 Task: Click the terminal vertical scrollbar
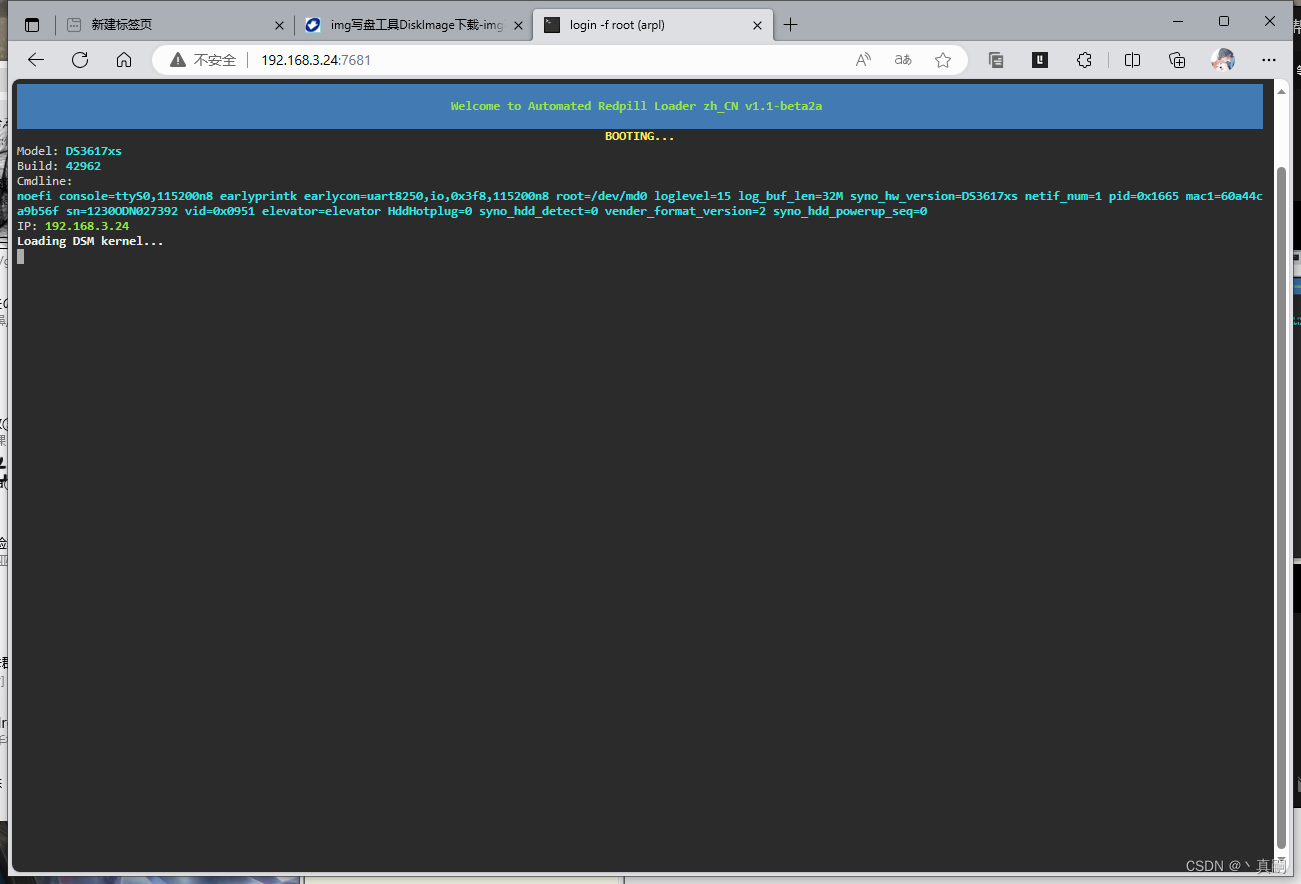(x=1282, y=507)
